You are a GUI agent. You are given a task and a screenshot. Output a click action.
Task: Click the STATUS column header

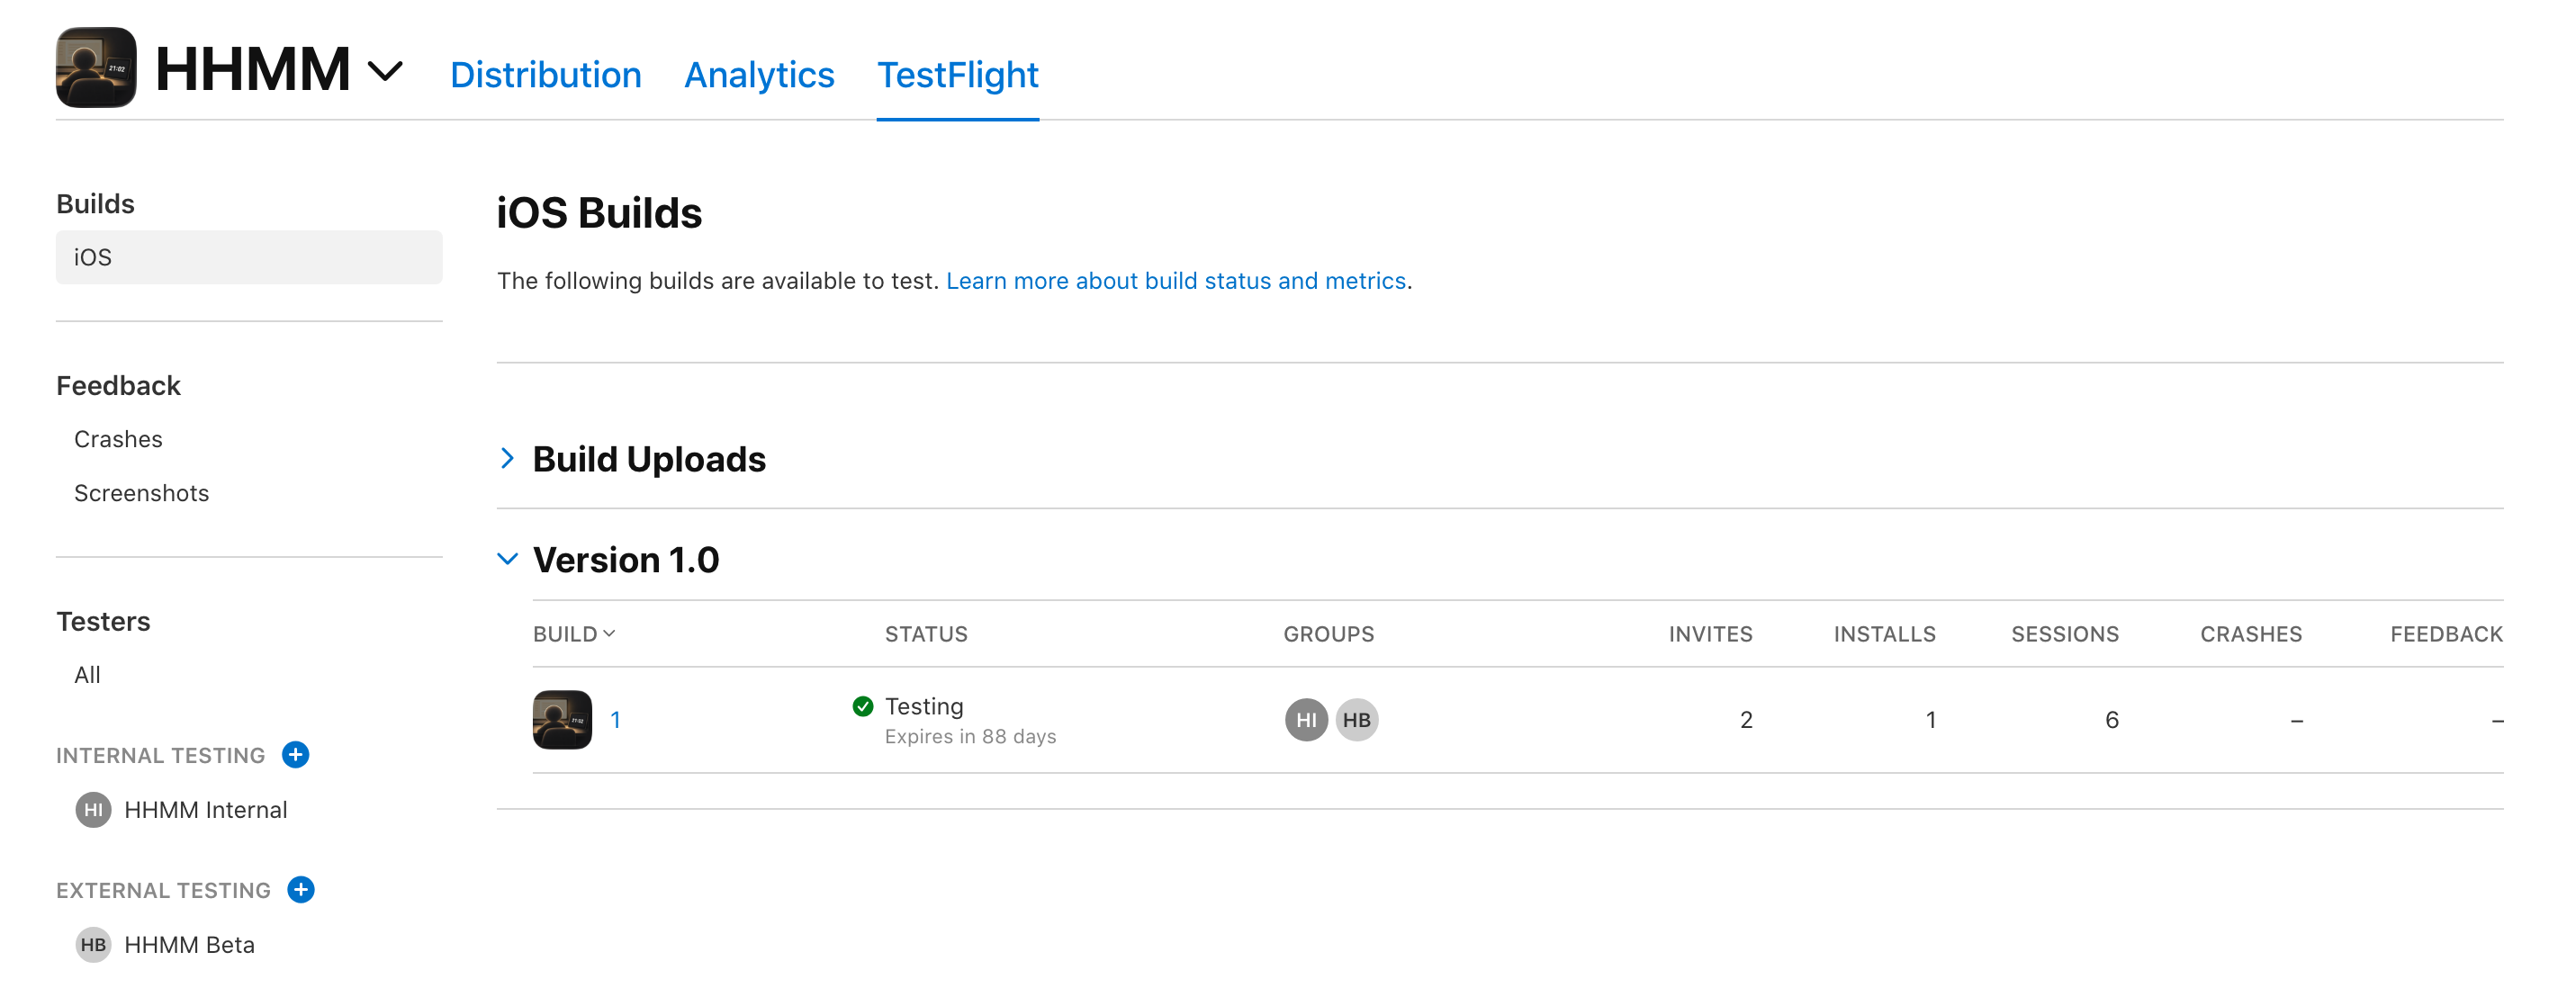926,634
